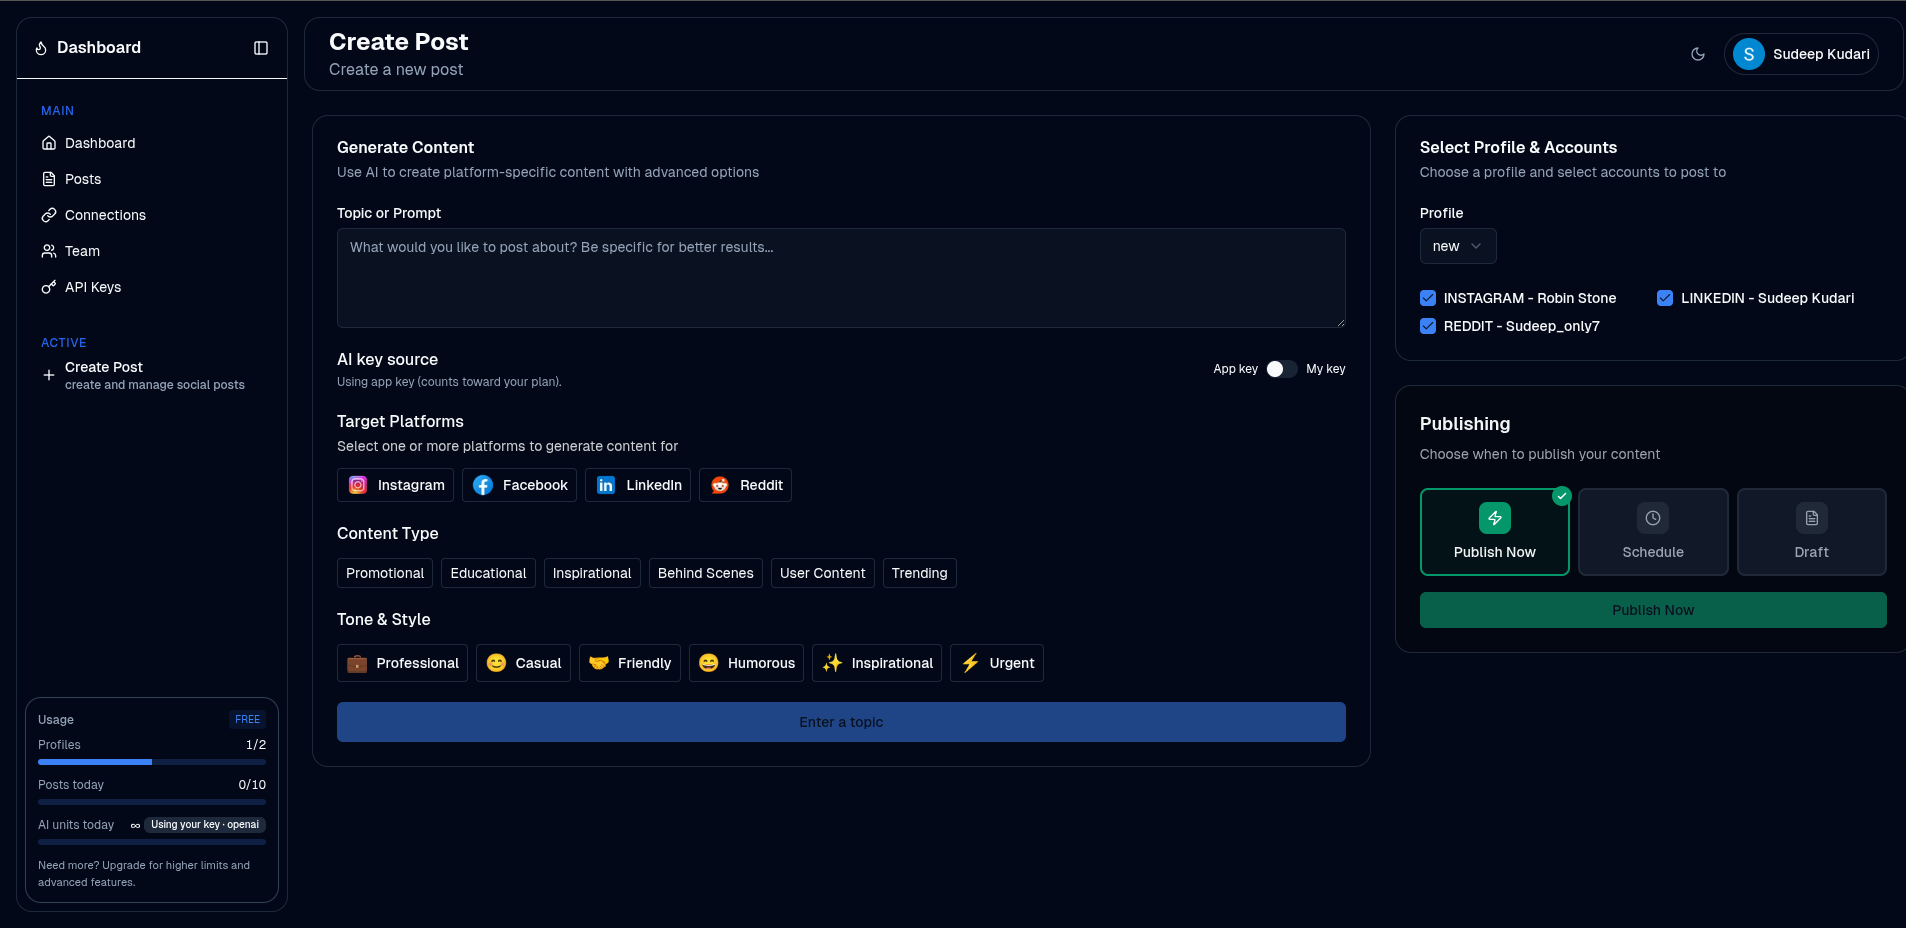The image size is (1906, 928).
Task: Collapse the sidebar with the panel icon
Action: pyautogui.click(x=261, y=48)
